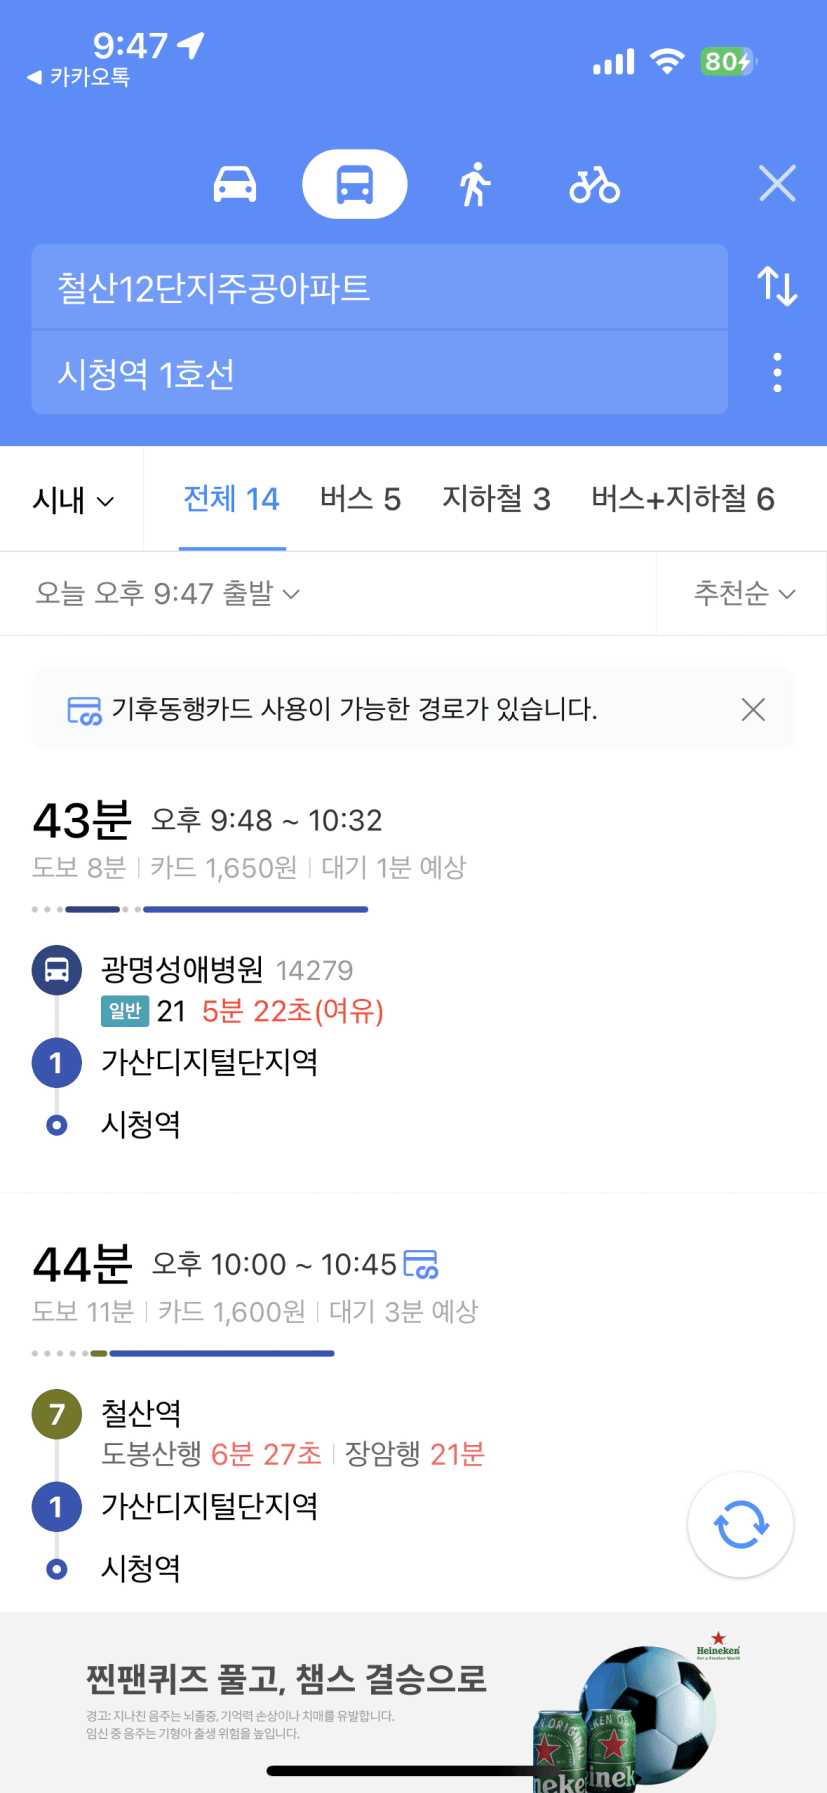Dismiss the 기후동행카드 notice banner
The width and height of the screenshot is (827, 1793).
(x=753, y=709)
